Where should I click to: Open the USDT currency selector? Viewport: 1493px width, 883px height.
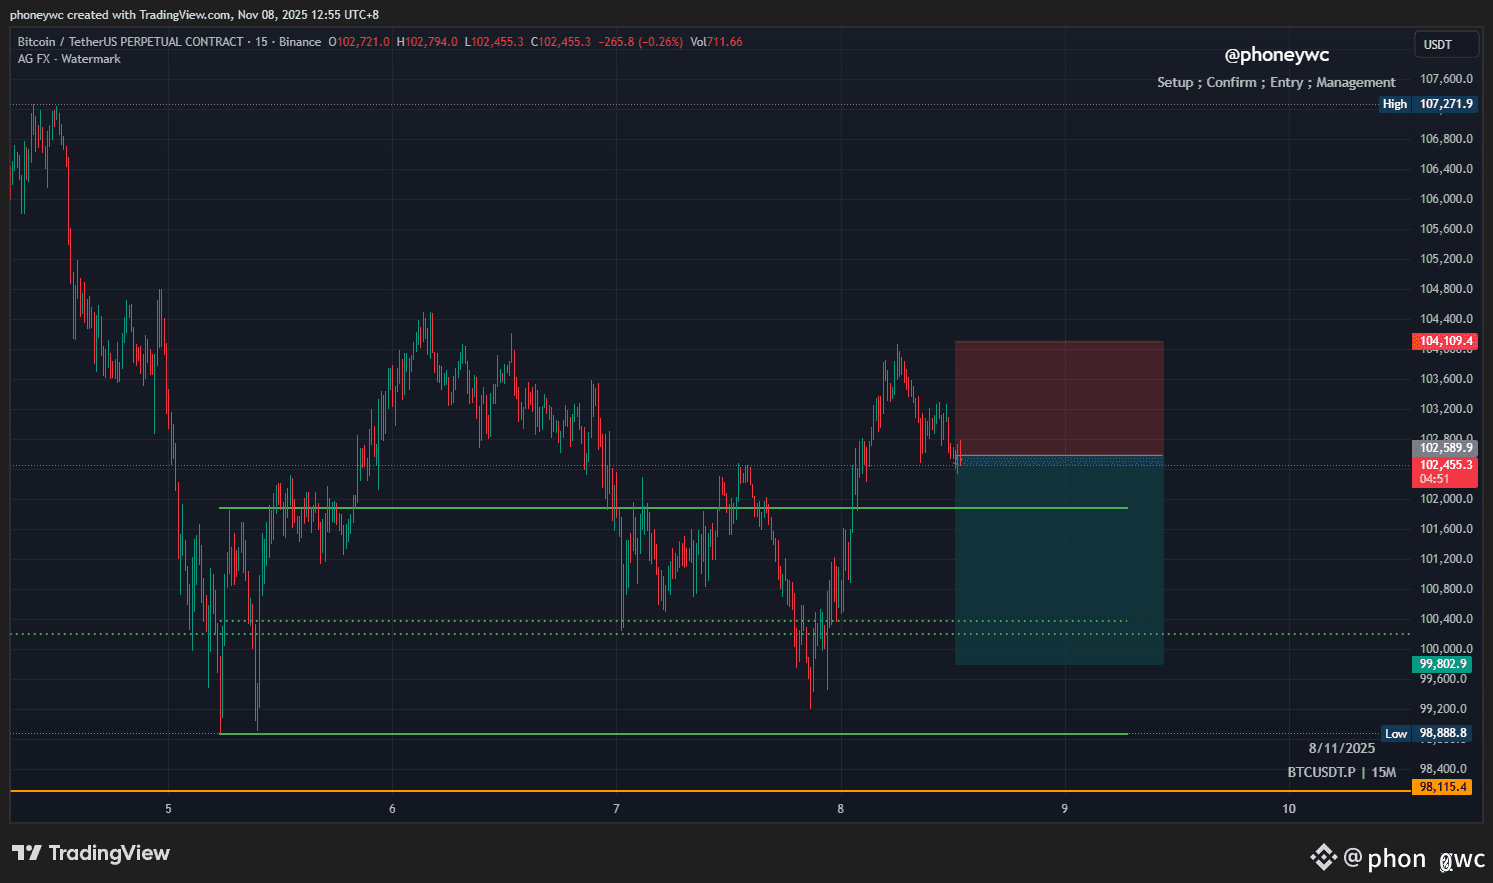coord(1446,45)
